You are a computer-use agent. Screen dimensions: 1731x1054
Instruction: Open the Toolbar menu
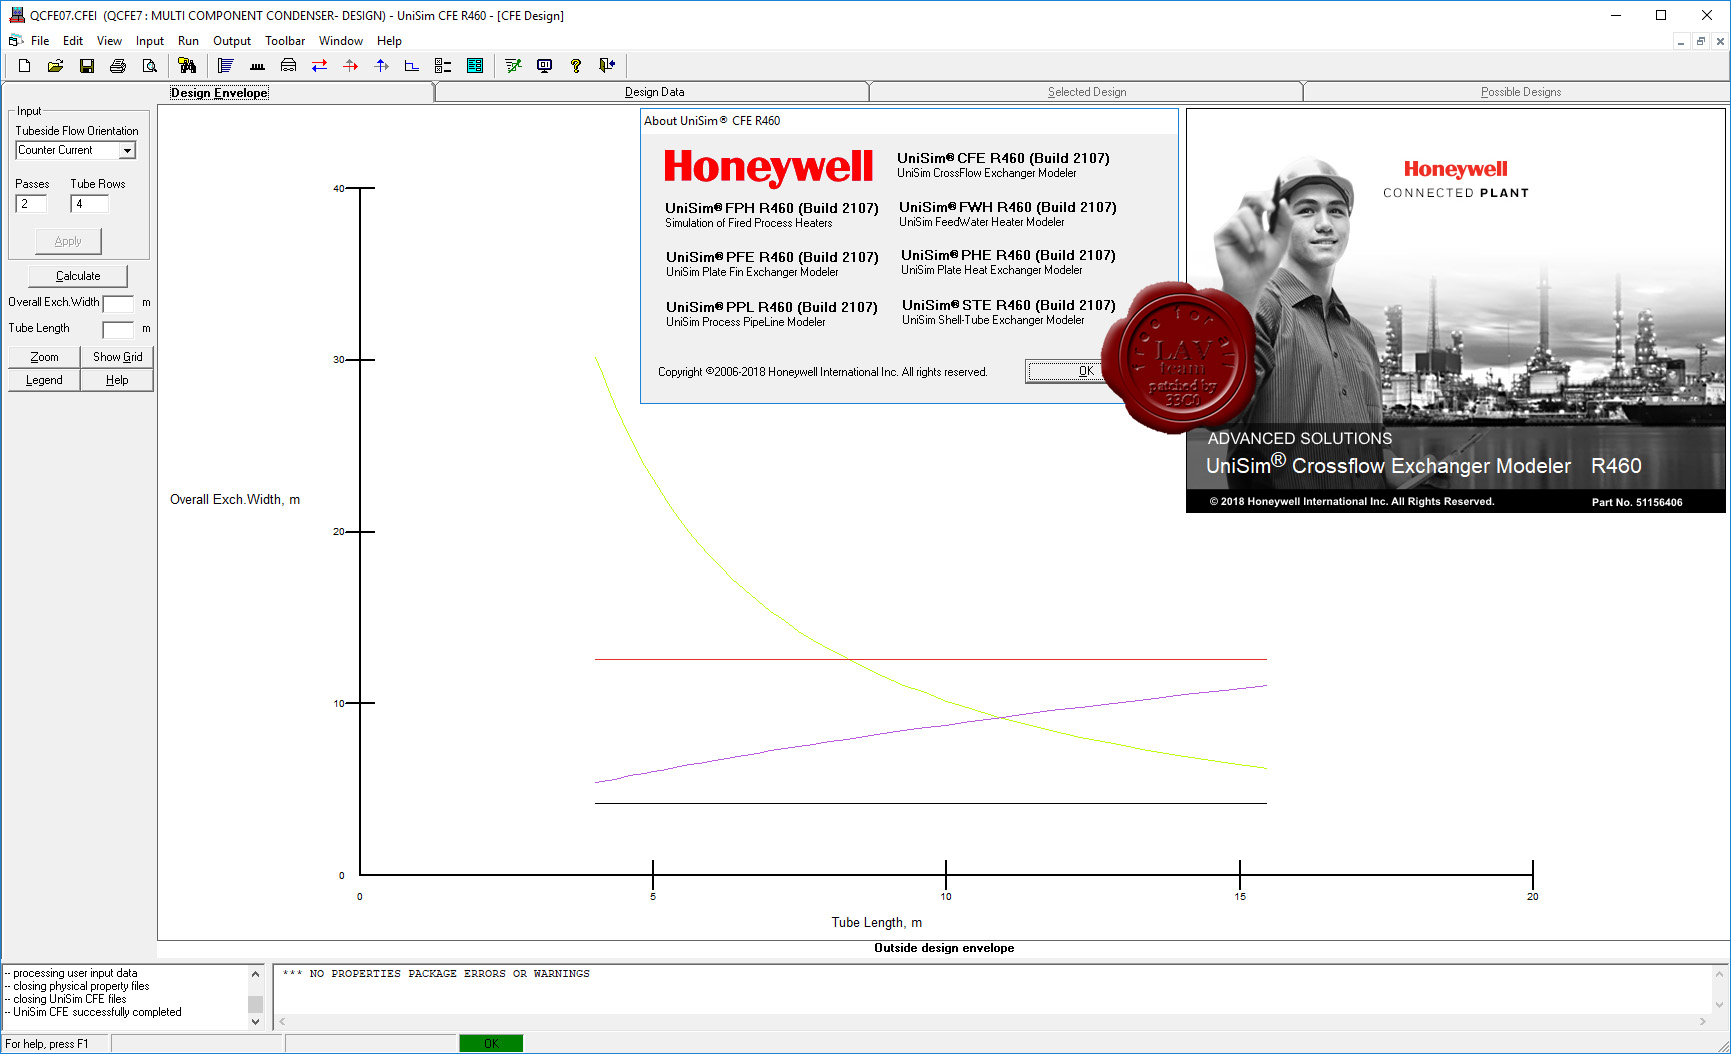pos(285,41)
